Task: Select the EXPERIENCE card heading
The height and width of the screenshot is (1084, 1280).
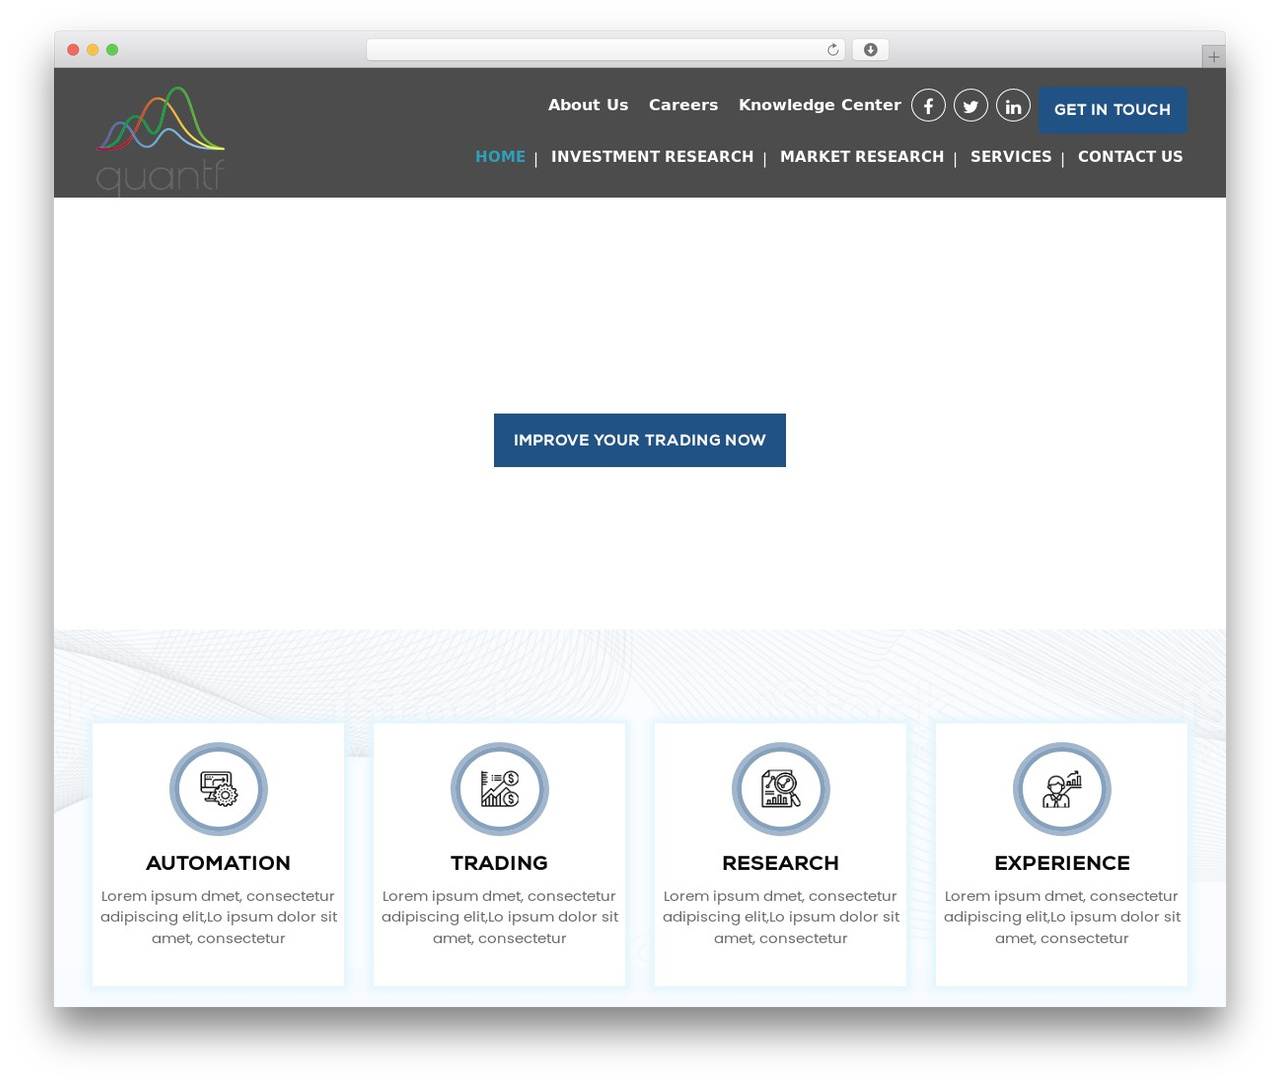Action: tap(1062, 863)
